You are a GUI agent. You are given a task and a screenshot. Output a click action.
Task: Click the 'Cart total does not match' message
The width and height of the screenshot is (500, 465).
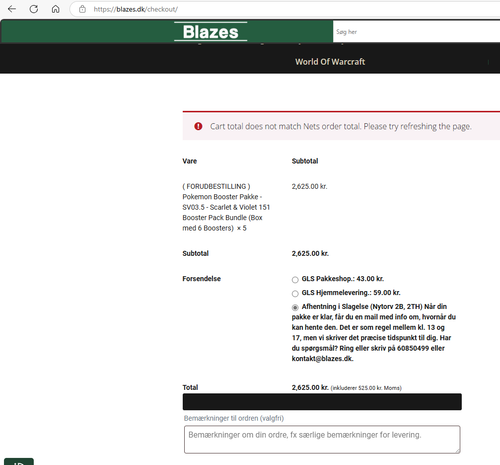click(341, 126)
